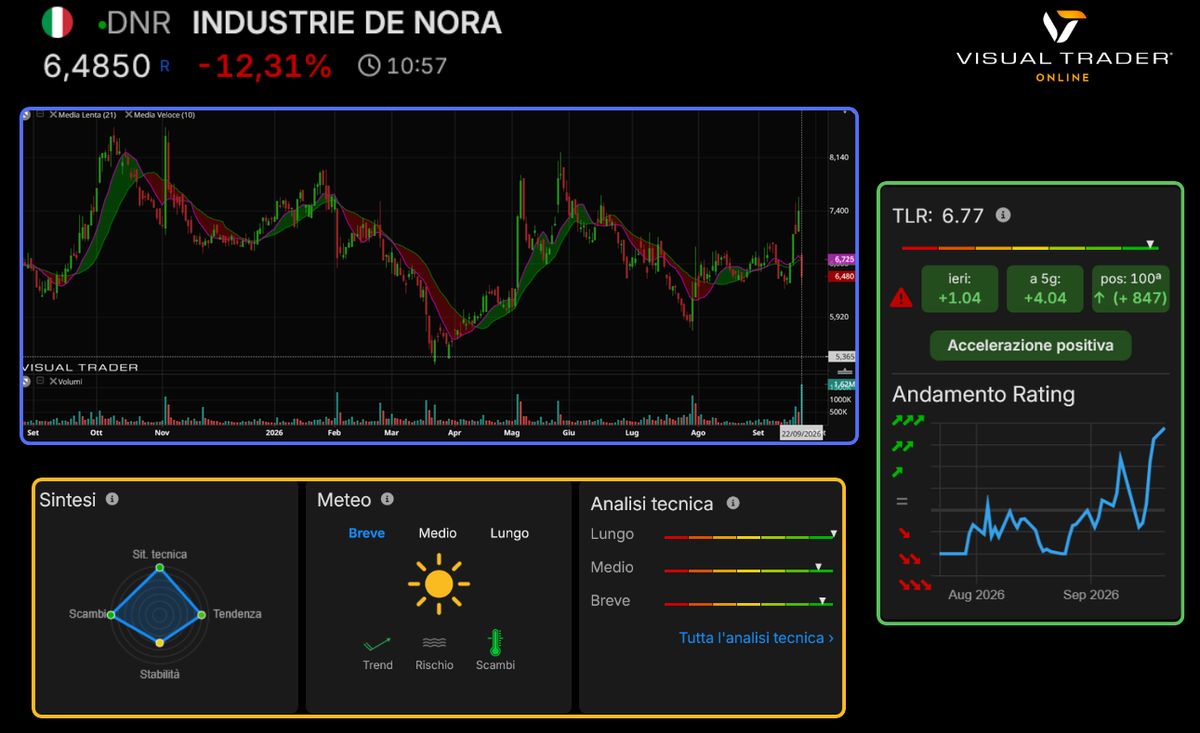The width and height of the screenshot is (1200, 733).
Task: Click the triple green arrows rating icon
Action: [909, 420]
